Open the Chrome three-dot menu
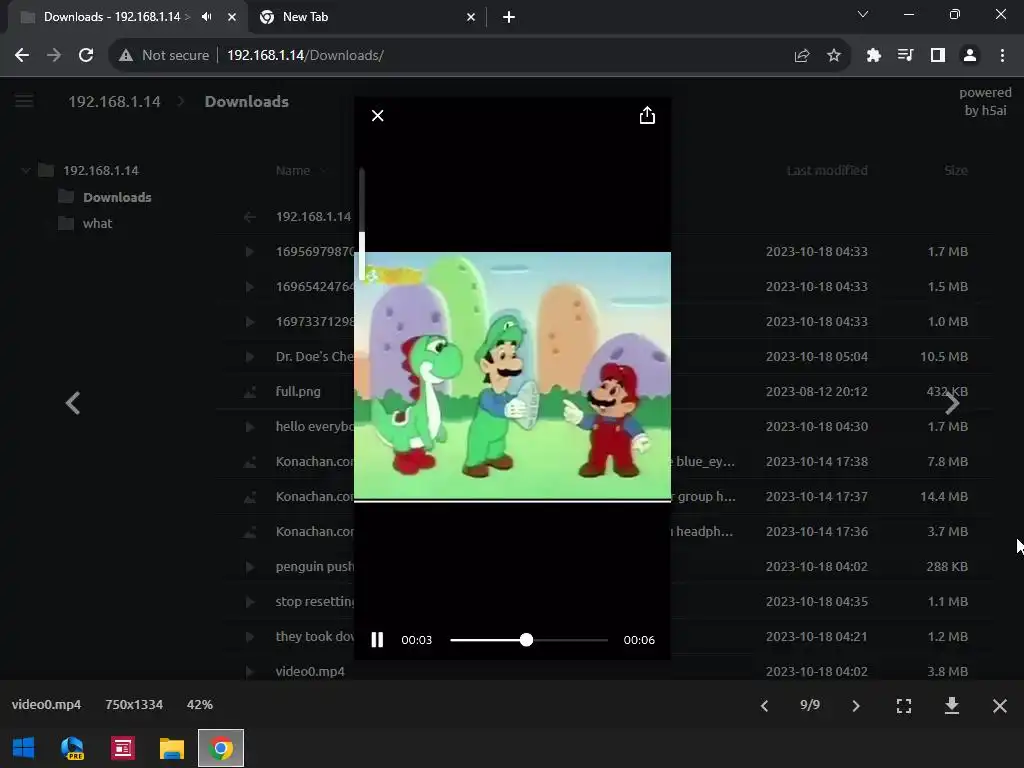 tap(1002, 56)
